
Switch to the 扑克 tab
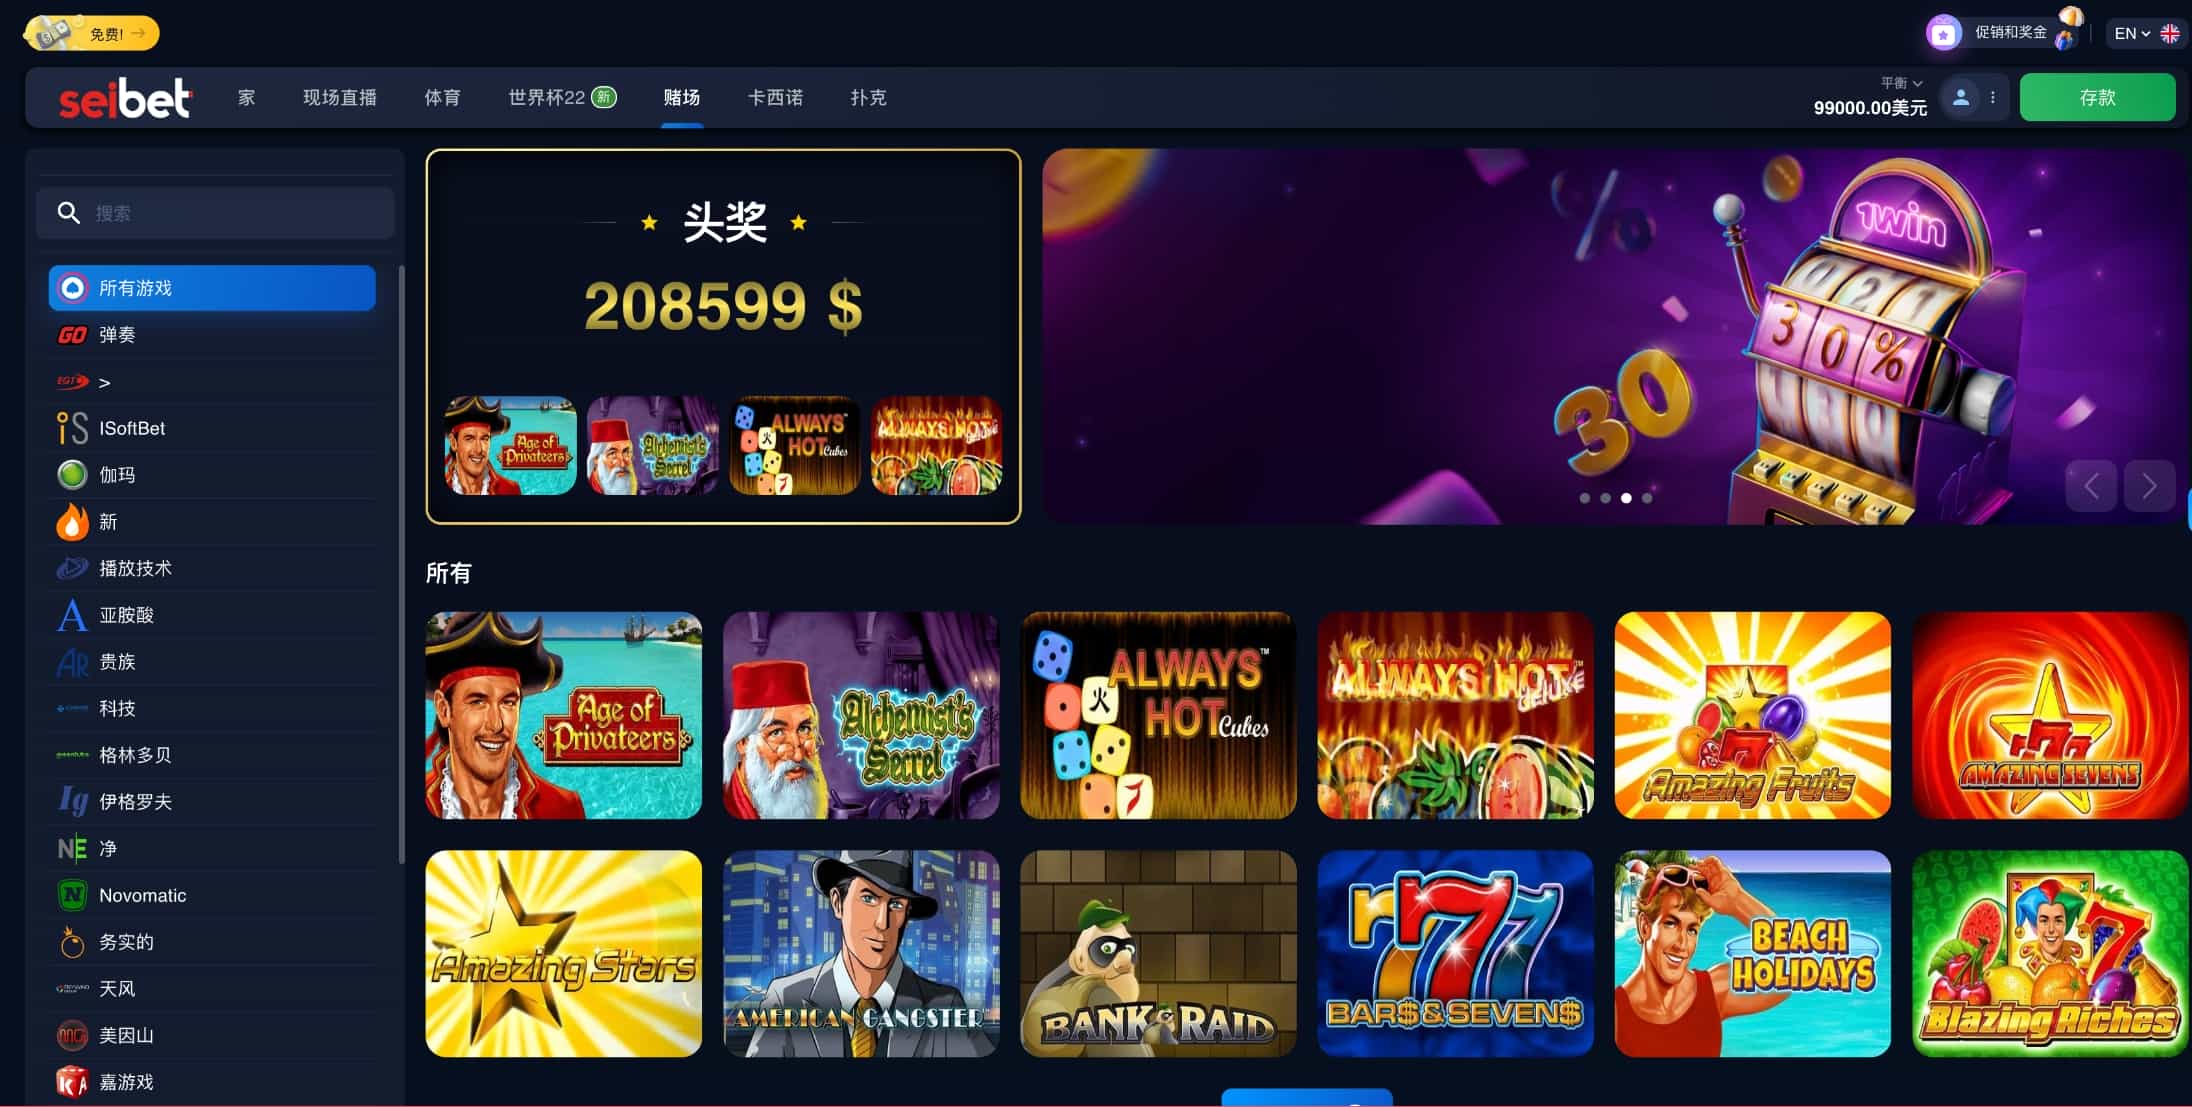868,97
